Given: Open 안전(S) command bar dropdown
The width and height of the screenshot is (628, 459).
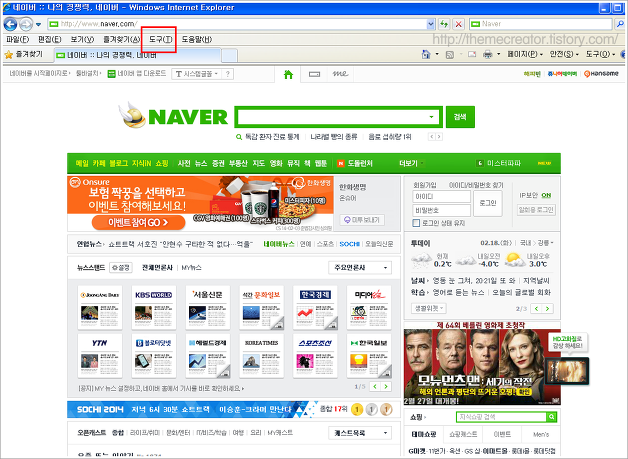Looking at the screenshot, I should [x=564, y=54].
